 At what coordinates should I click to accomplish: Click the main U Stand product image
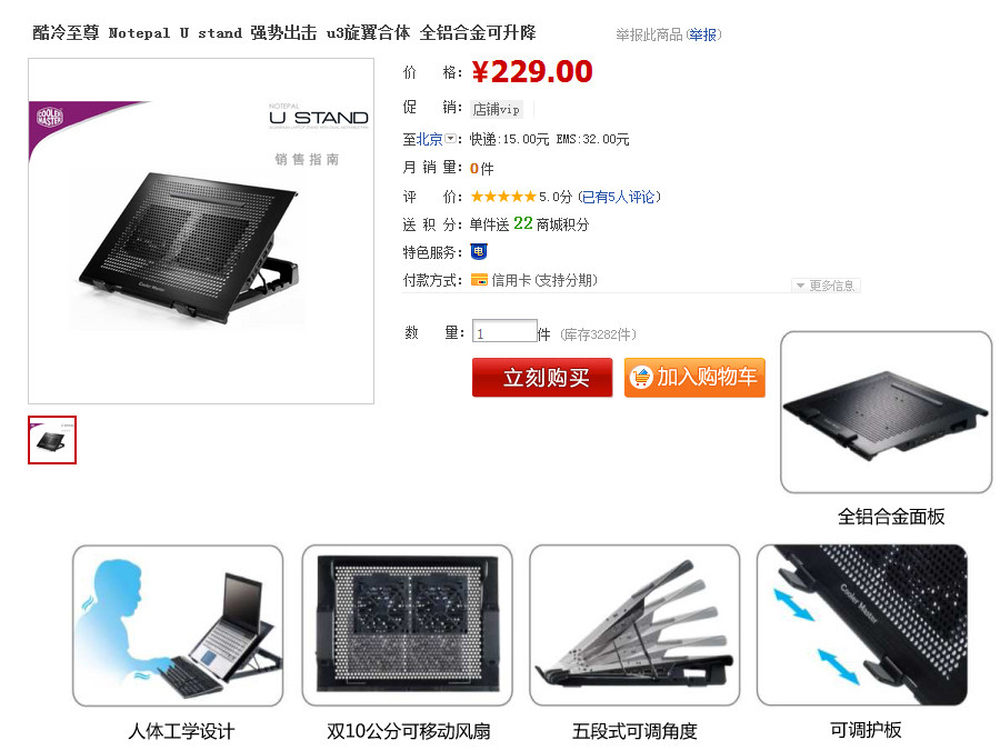click(201, 231)
